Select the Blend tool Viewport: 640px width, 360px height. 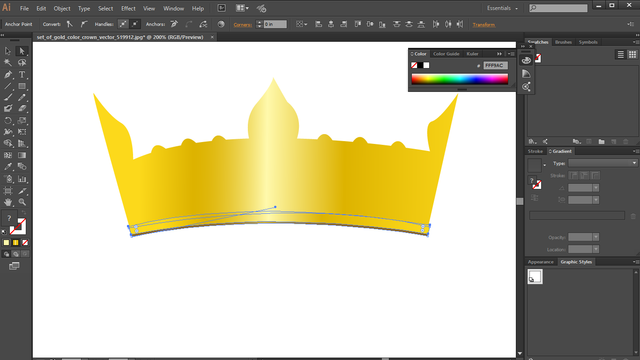coord(22,167)
